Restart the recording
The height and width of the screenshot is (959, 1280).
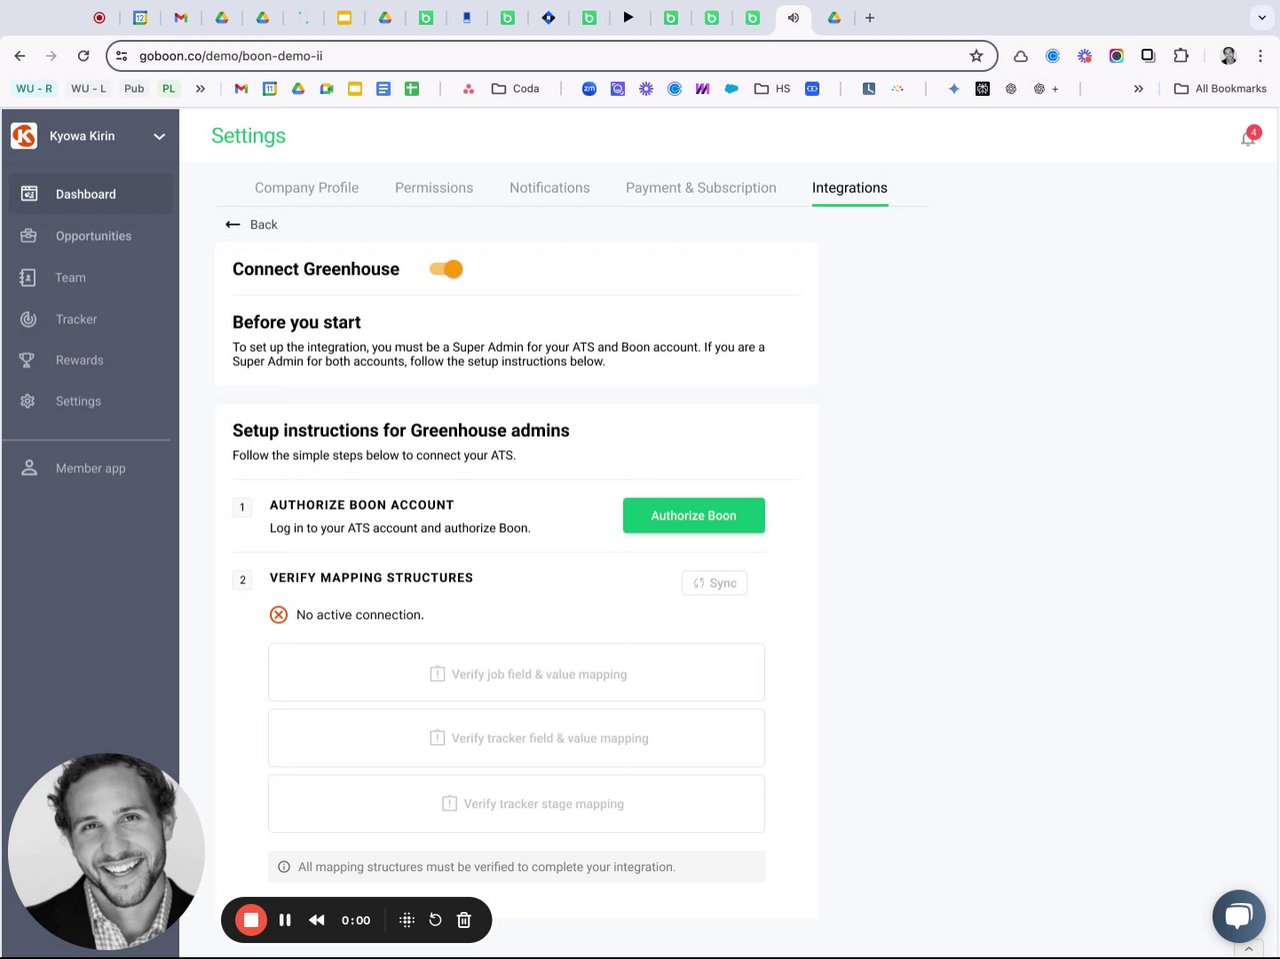[435, 920]
